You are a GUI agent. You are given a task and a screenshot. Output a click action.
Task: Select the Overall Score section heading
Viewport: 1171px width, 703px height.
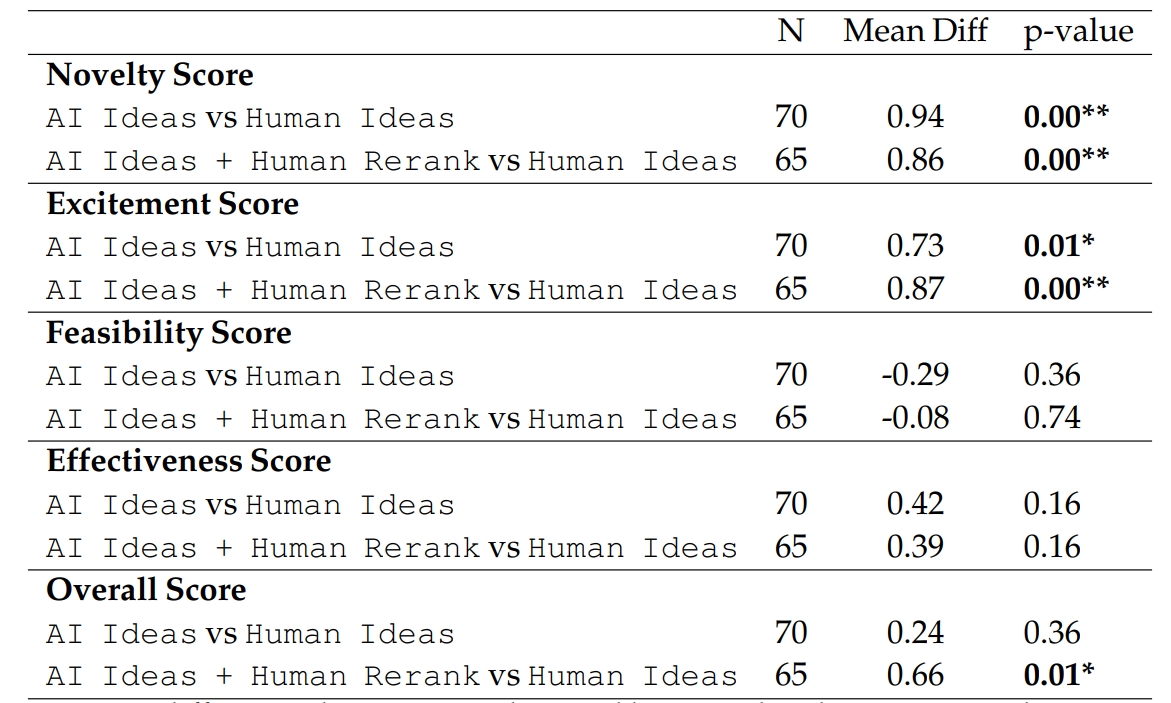pos(146,590)
